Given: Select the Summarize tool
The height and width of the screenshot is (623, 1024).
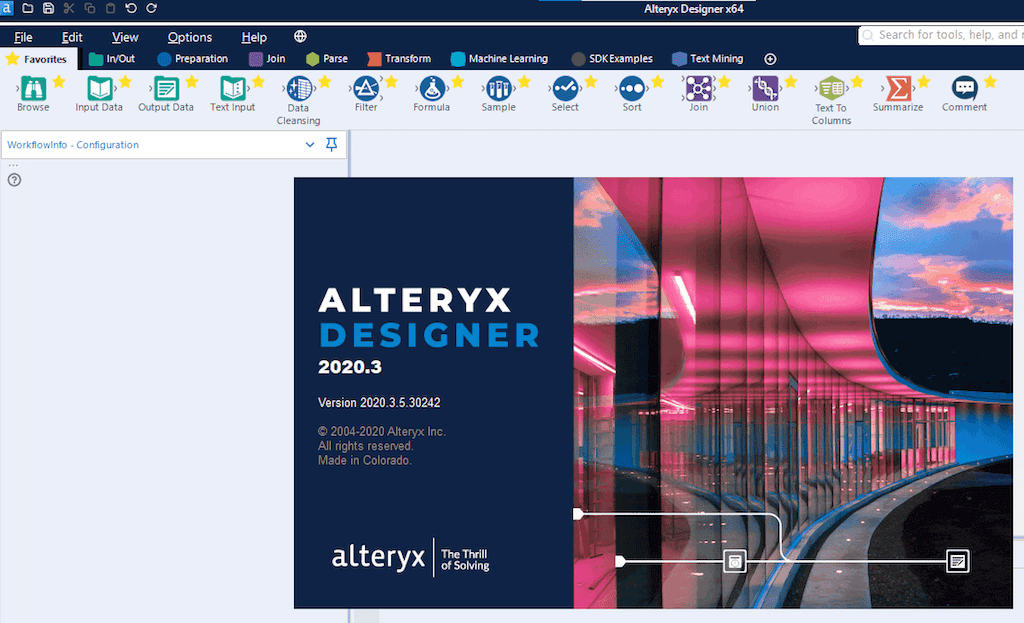Looking at the screenshot, I should (x=898, y=93).
